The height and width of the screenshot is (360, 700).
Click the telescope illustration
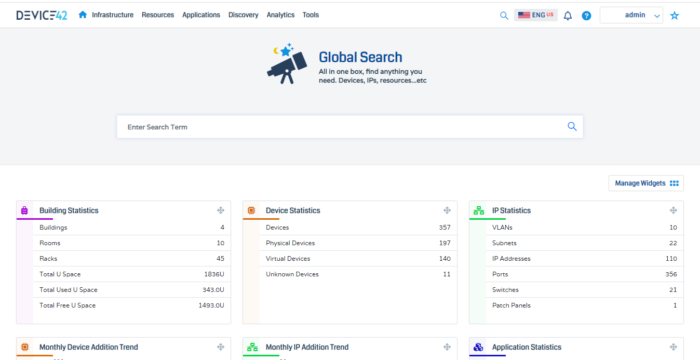coord(287,64)
